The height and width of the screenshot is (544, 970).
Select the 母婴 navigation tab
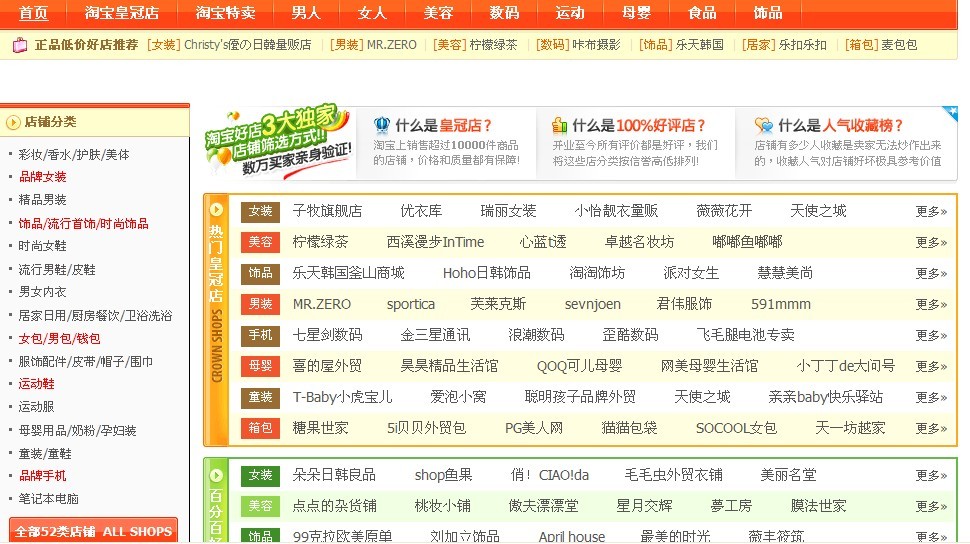pos(636,13)
